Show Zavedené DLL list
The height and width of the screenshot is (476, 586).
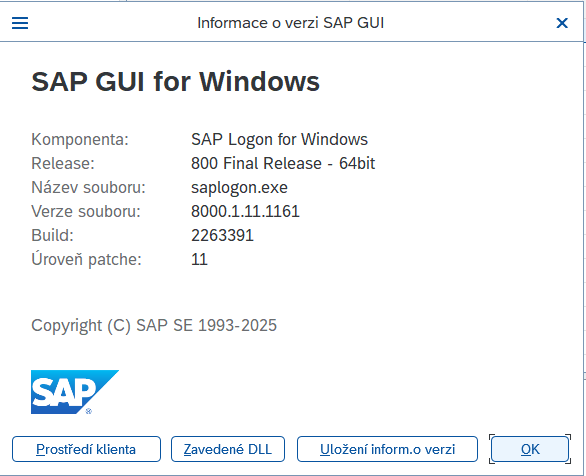228,449
